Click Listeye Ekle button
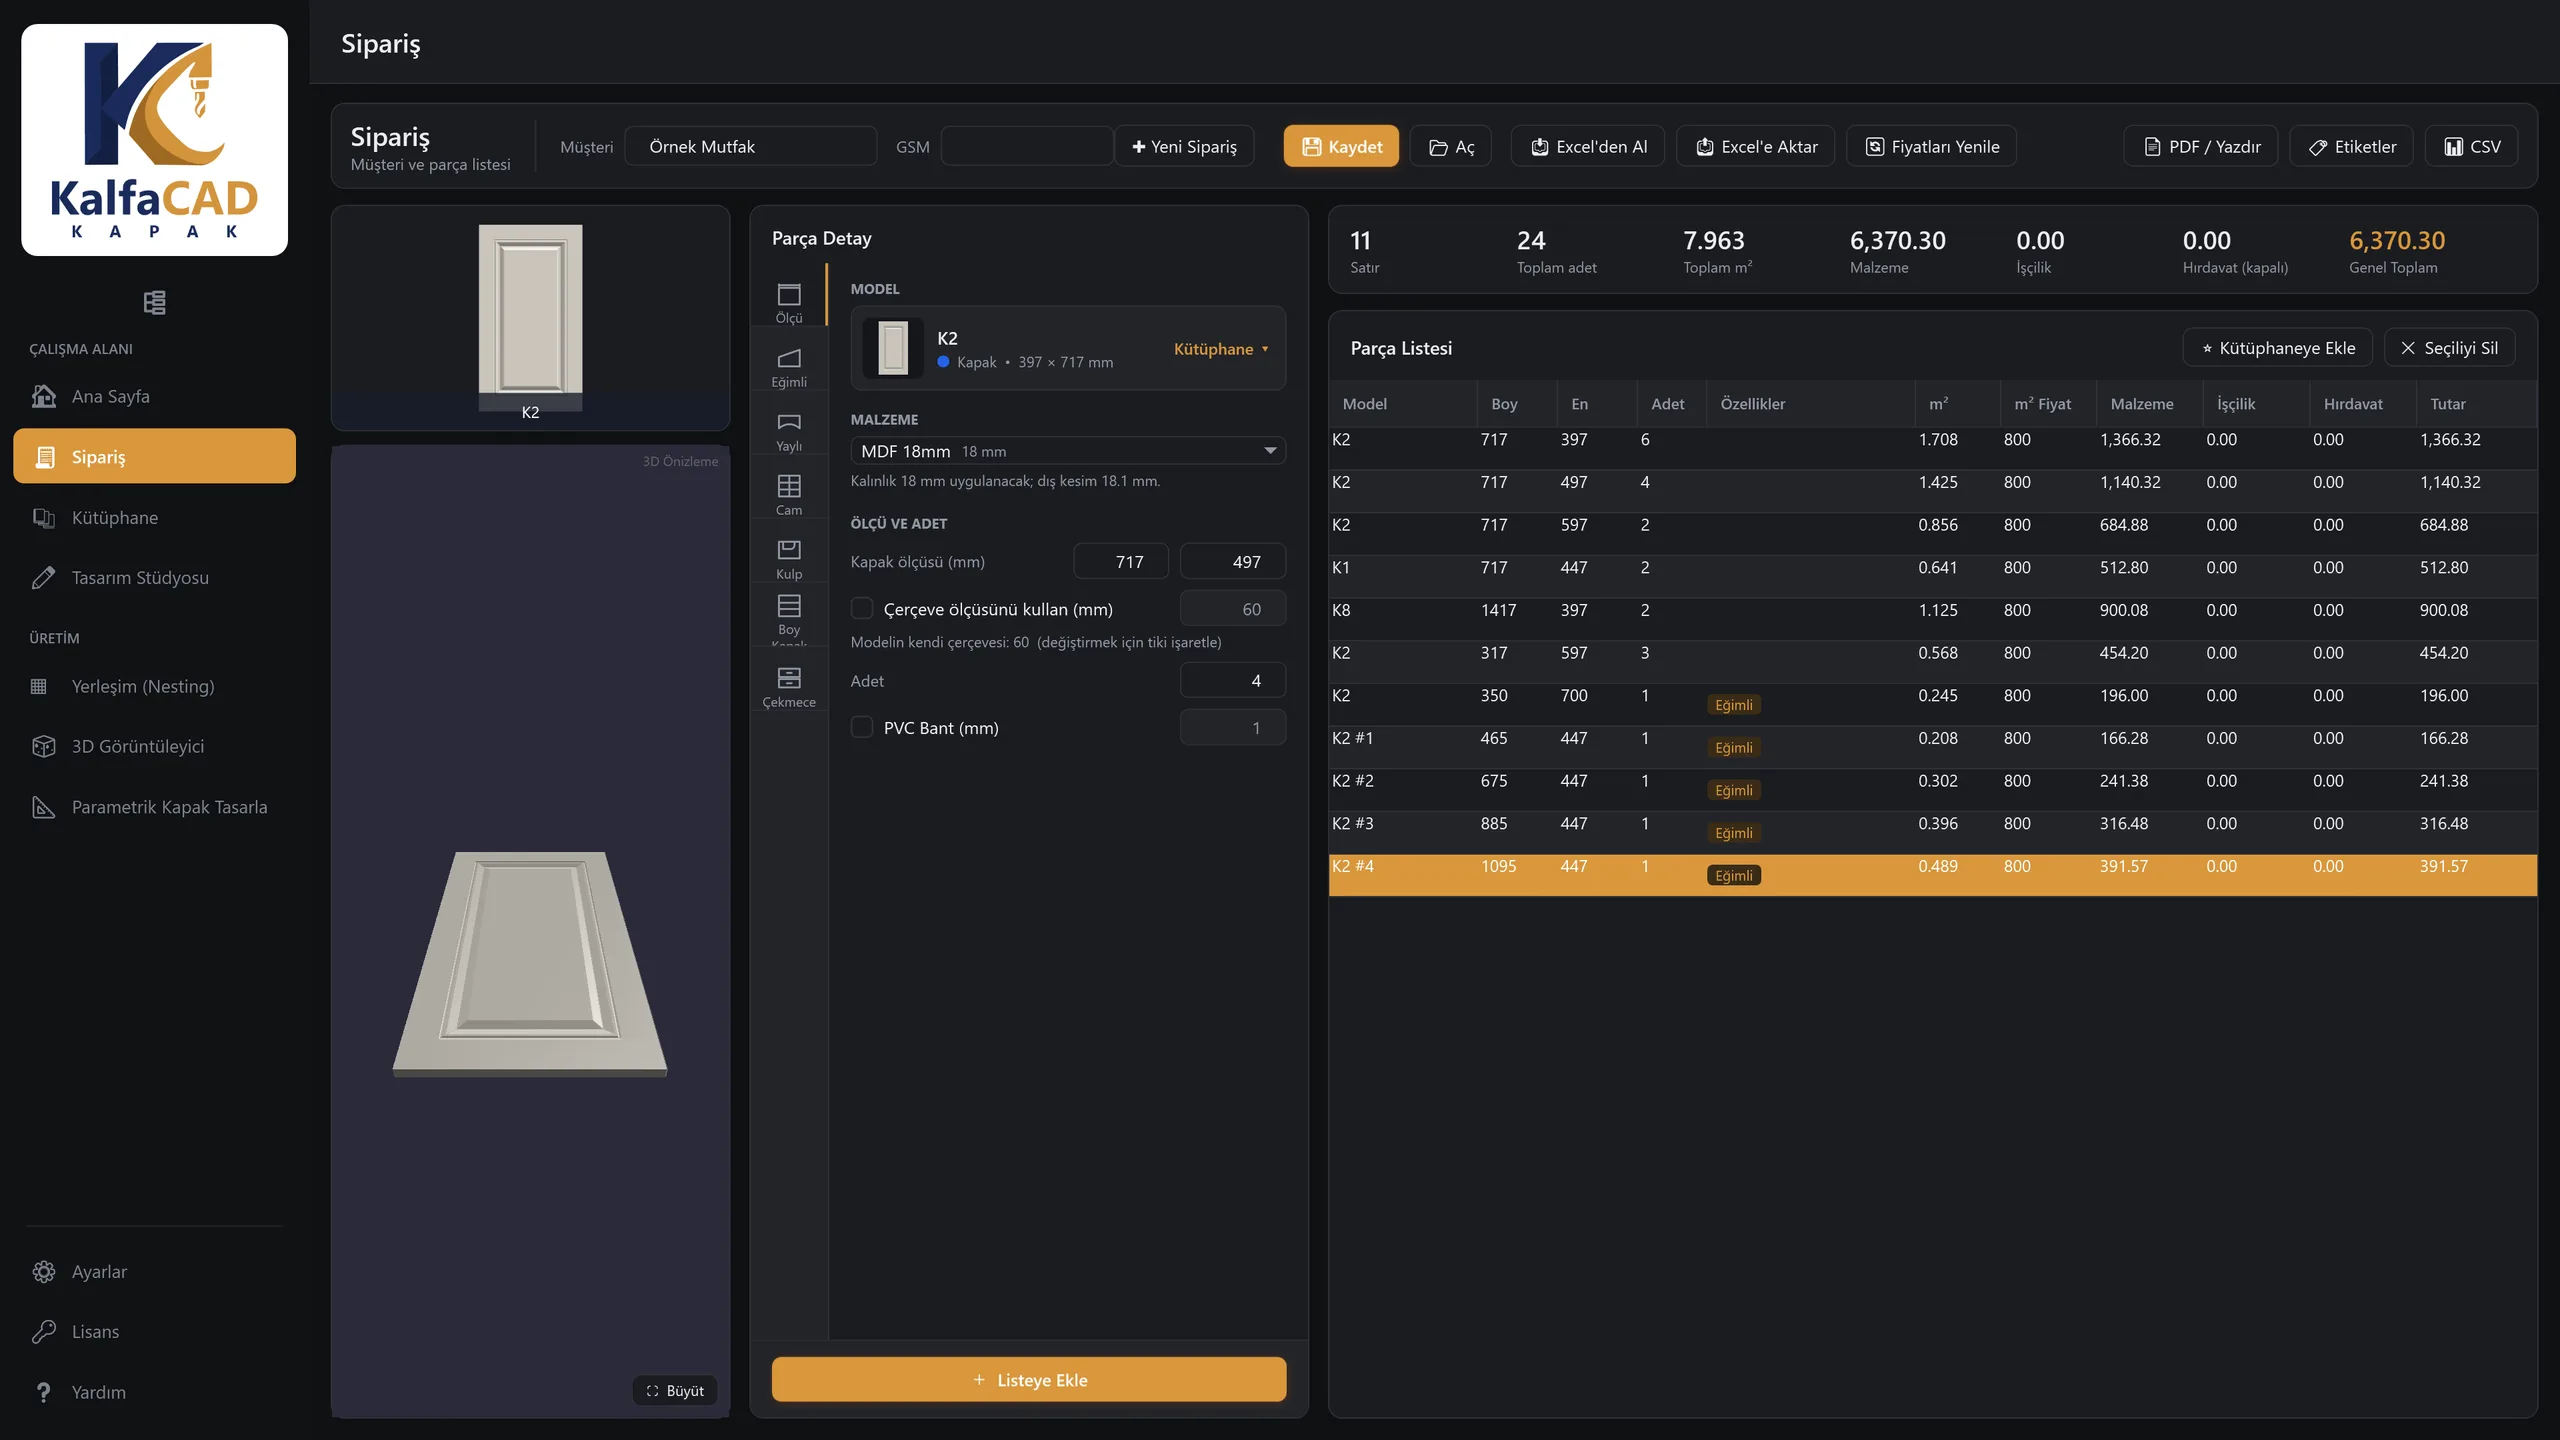2560x1440 pixels. (x=1029, y=1379)
